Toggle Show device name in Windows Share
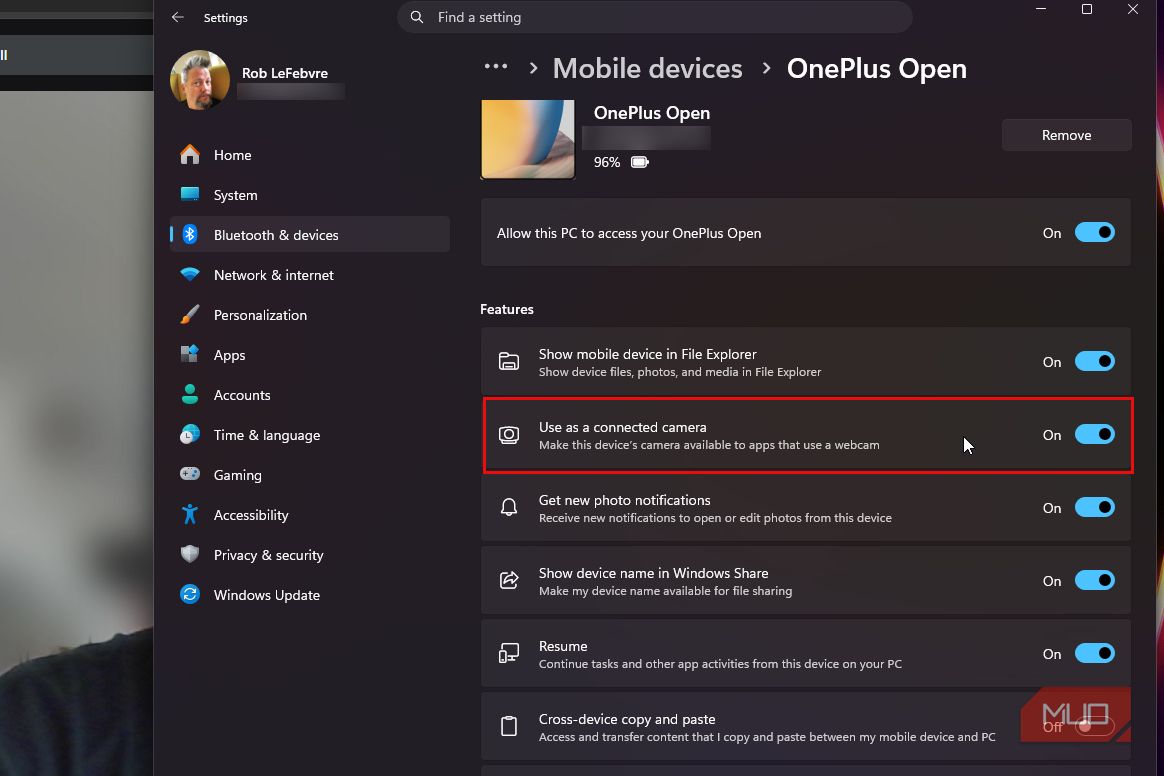Viewport: 1164px width, 776px height. (1095, 580)
